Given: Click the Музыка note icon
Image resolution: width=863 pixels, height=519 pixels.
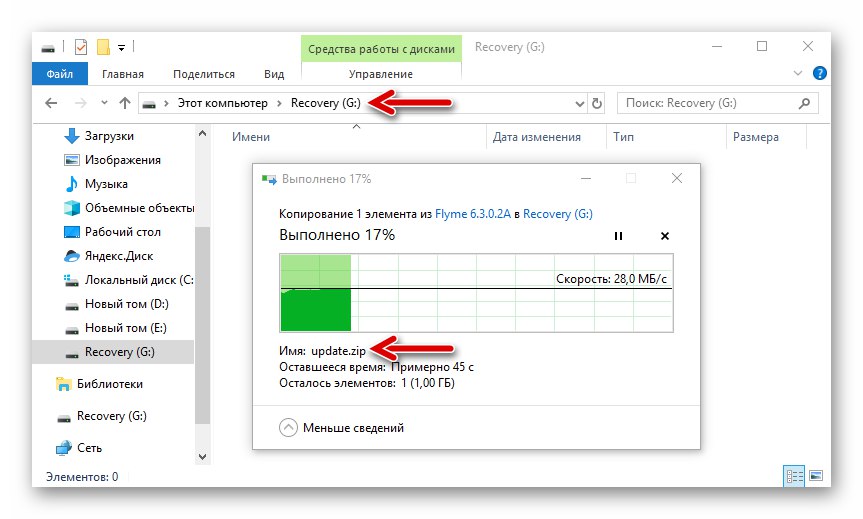Looking at the screenshot, I should click(72, 184).
